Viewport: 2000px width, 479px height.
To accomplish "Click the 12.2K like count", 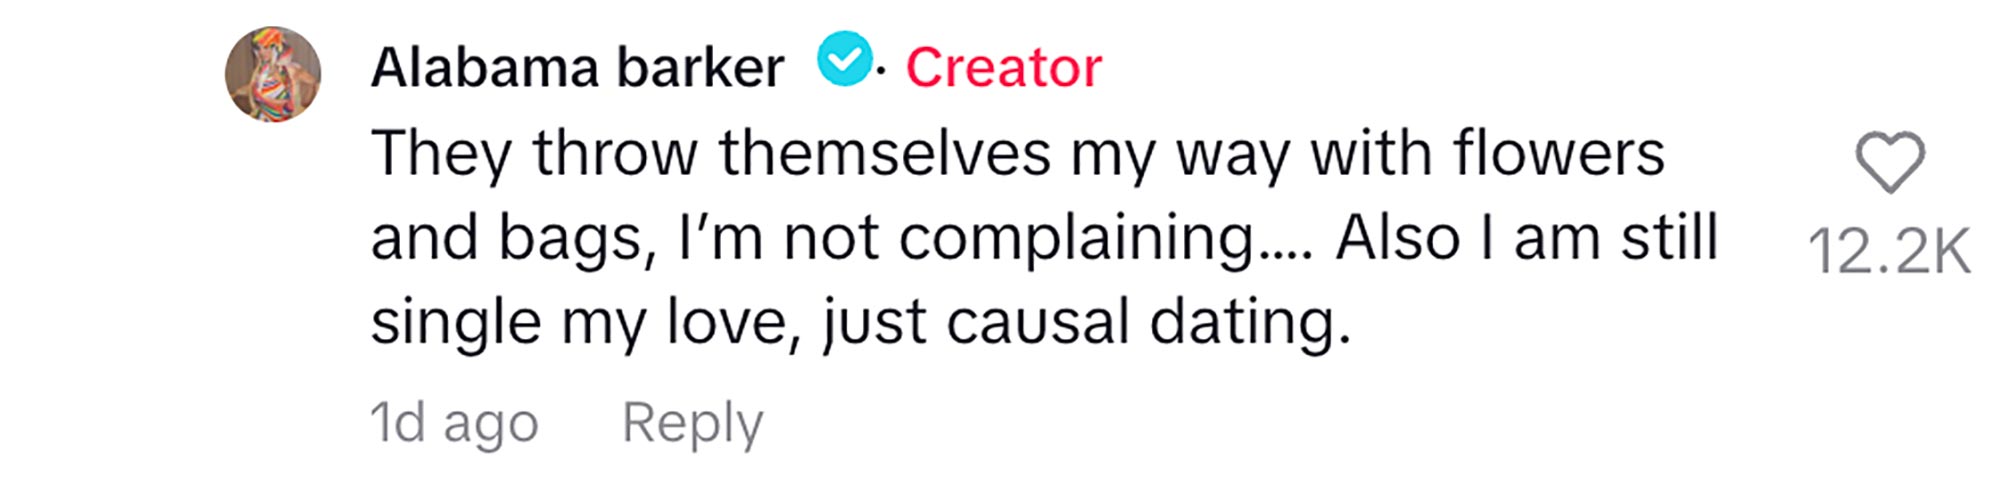I will pyautogui.click(x=1889, y=251).
